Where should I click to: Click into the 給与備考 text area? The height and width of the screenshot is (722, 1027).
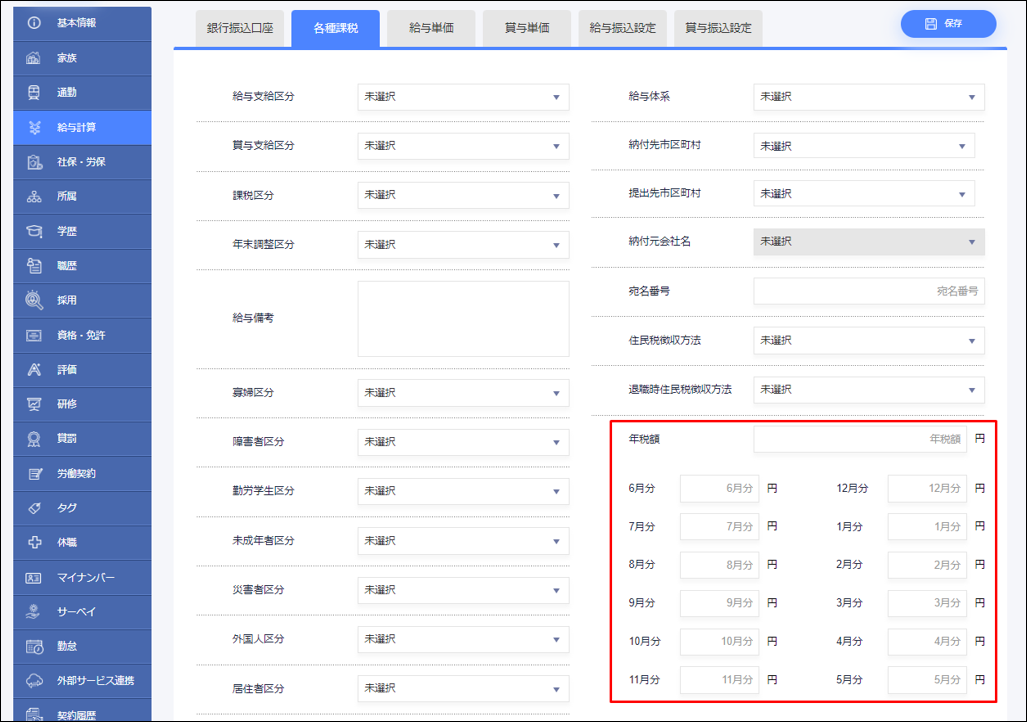click(462, 318)
